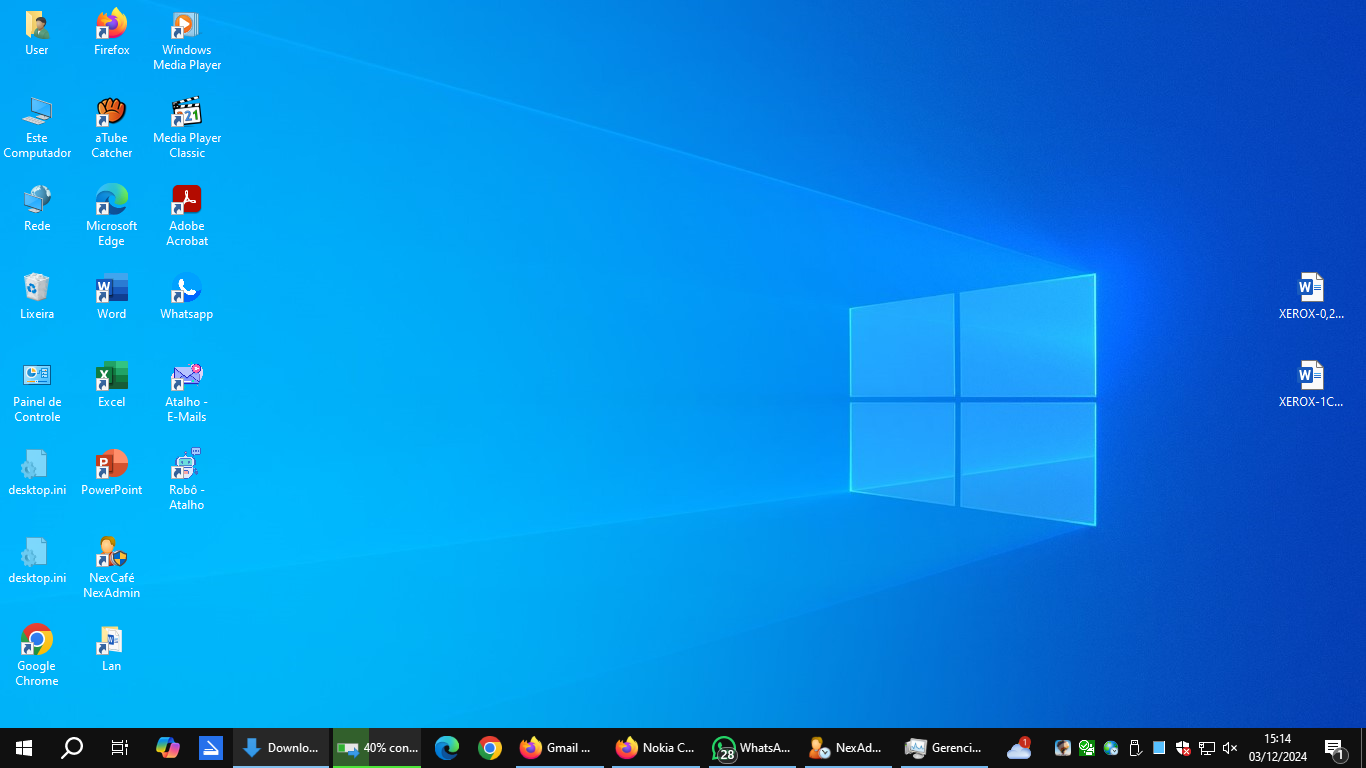The height and width of the screenshot is (768, 1366).
Task: Open the clock and date flyout
Action: pos(1277,748)
